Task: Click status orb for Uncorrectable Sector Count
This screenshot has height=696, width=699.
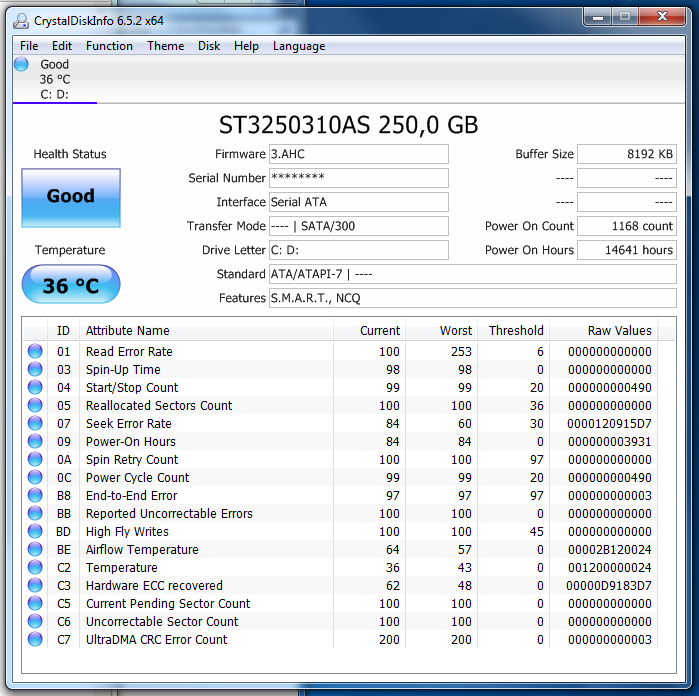Action: tap(35, 621)
